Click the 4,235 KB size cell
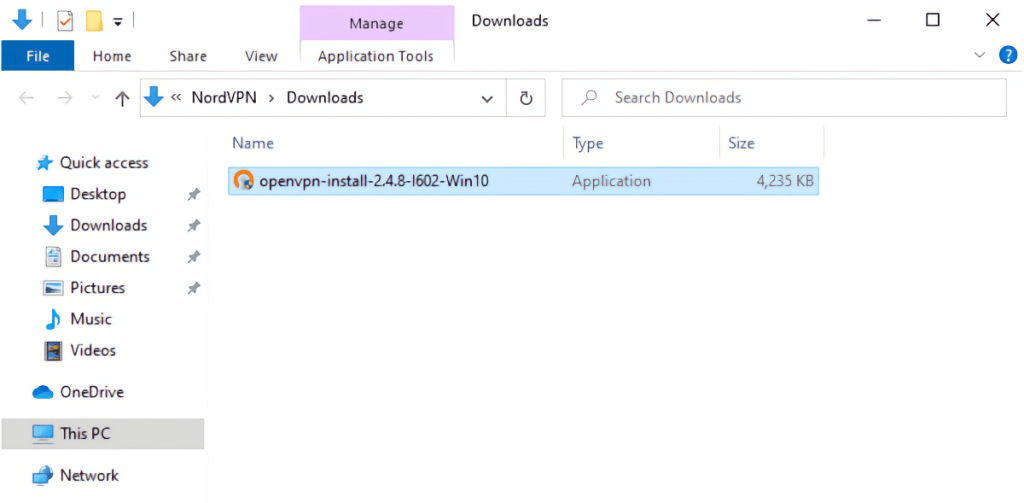Screen dimensions: 1024x503 784,181
